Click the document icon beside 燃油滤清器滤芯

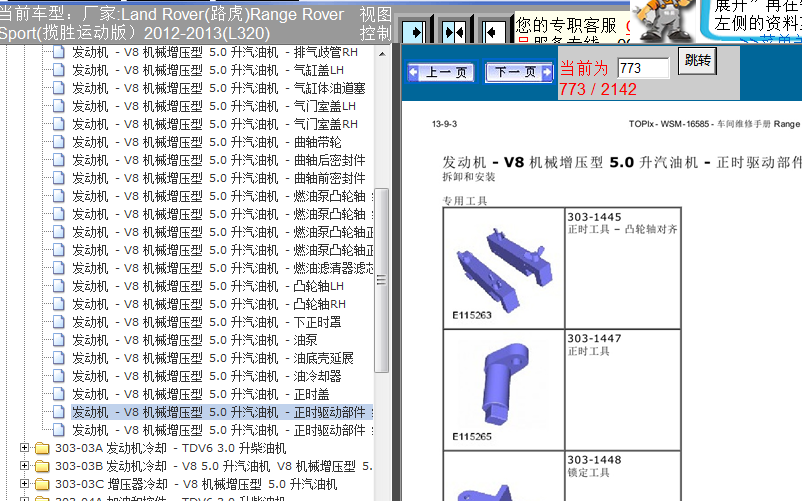(59, 268)
